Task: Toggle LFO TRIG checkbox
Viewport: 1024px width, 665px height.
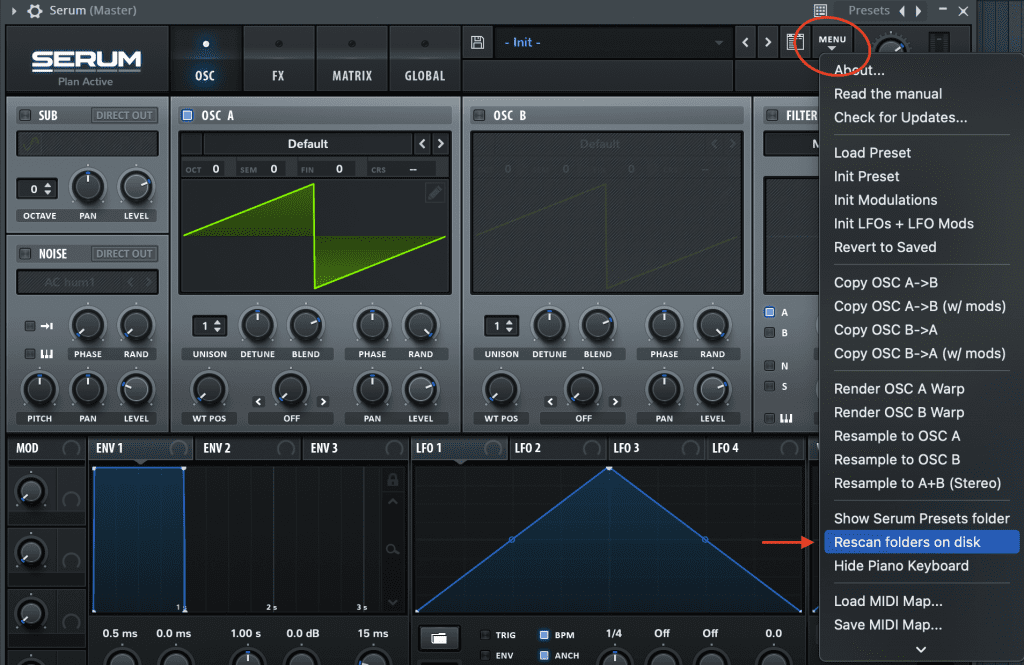Action: 485,634
